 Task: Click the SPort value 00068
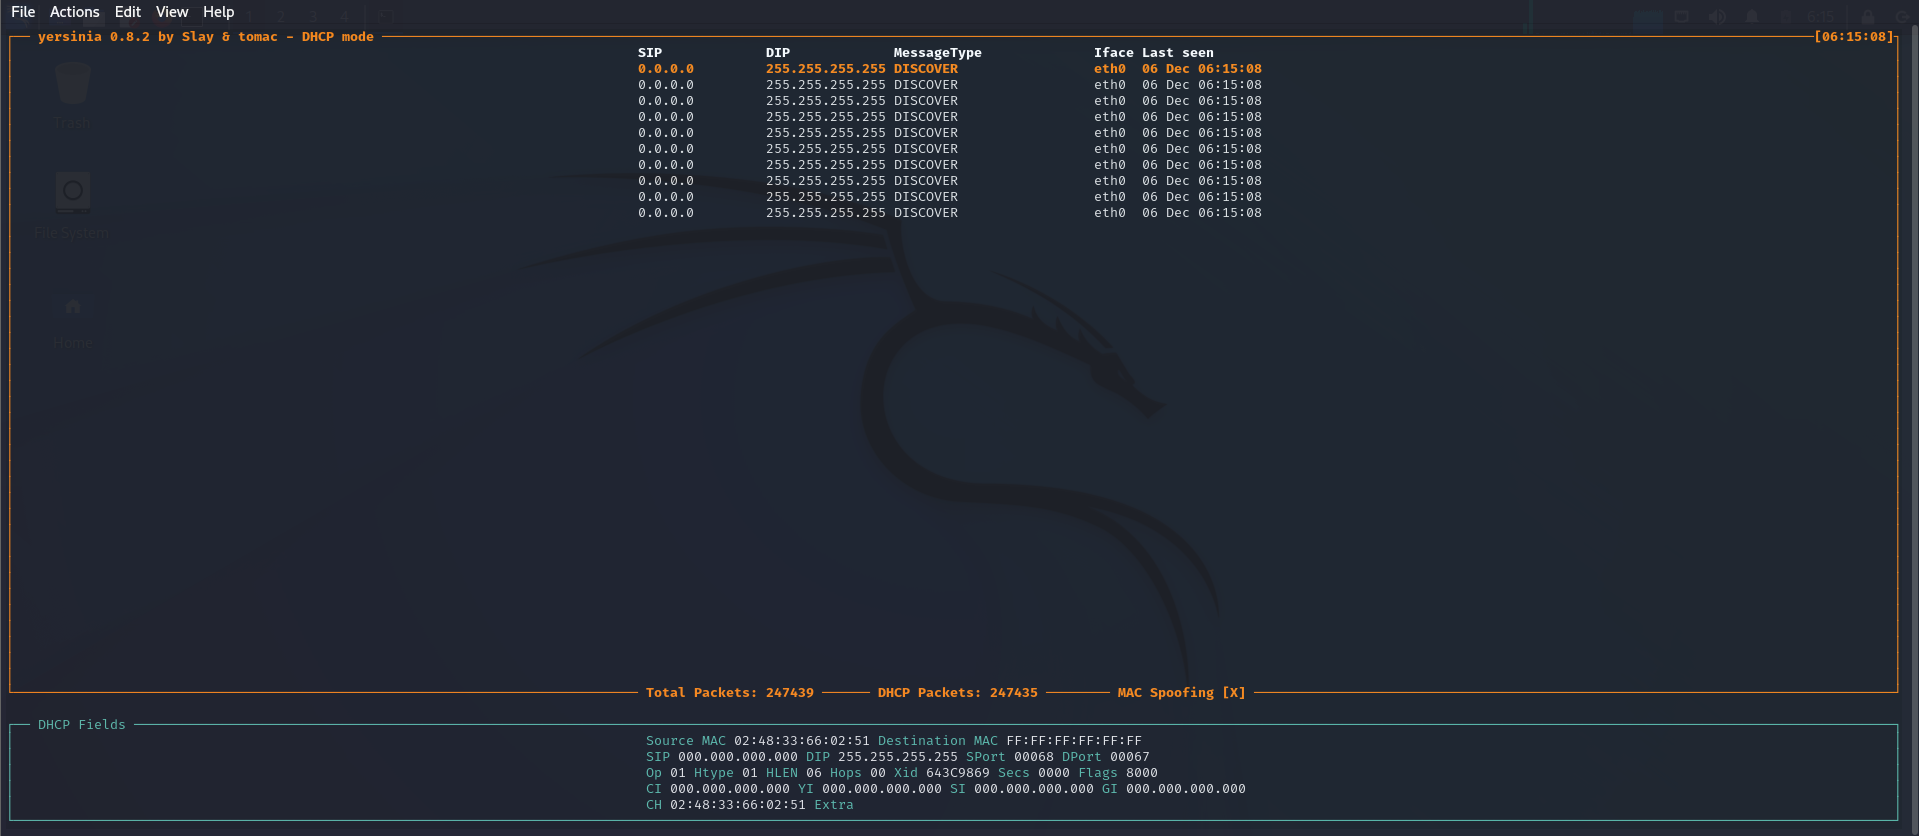click(x=1034, y=757)
